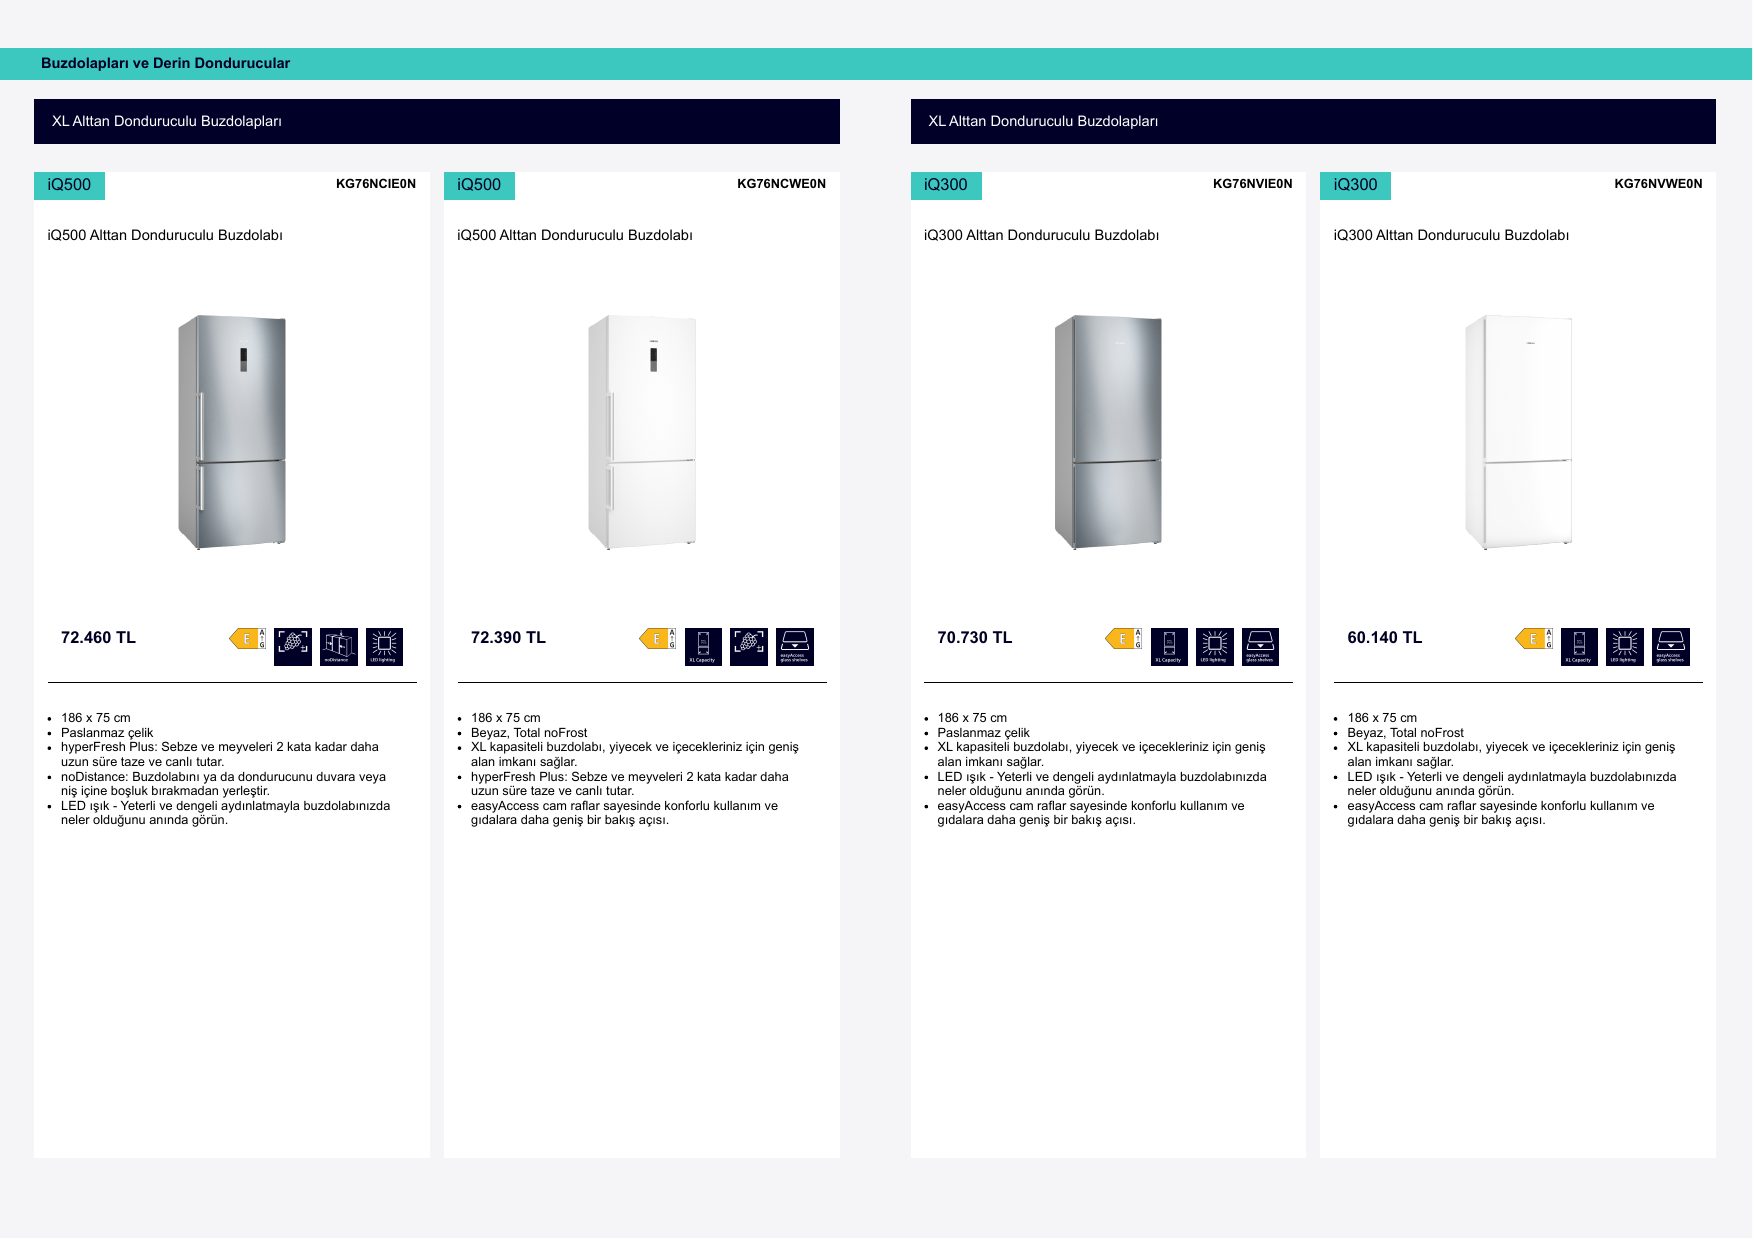Open the KG76NCWE0N white fridge image
This screenshot has width=1754, height=1240.
642,432
